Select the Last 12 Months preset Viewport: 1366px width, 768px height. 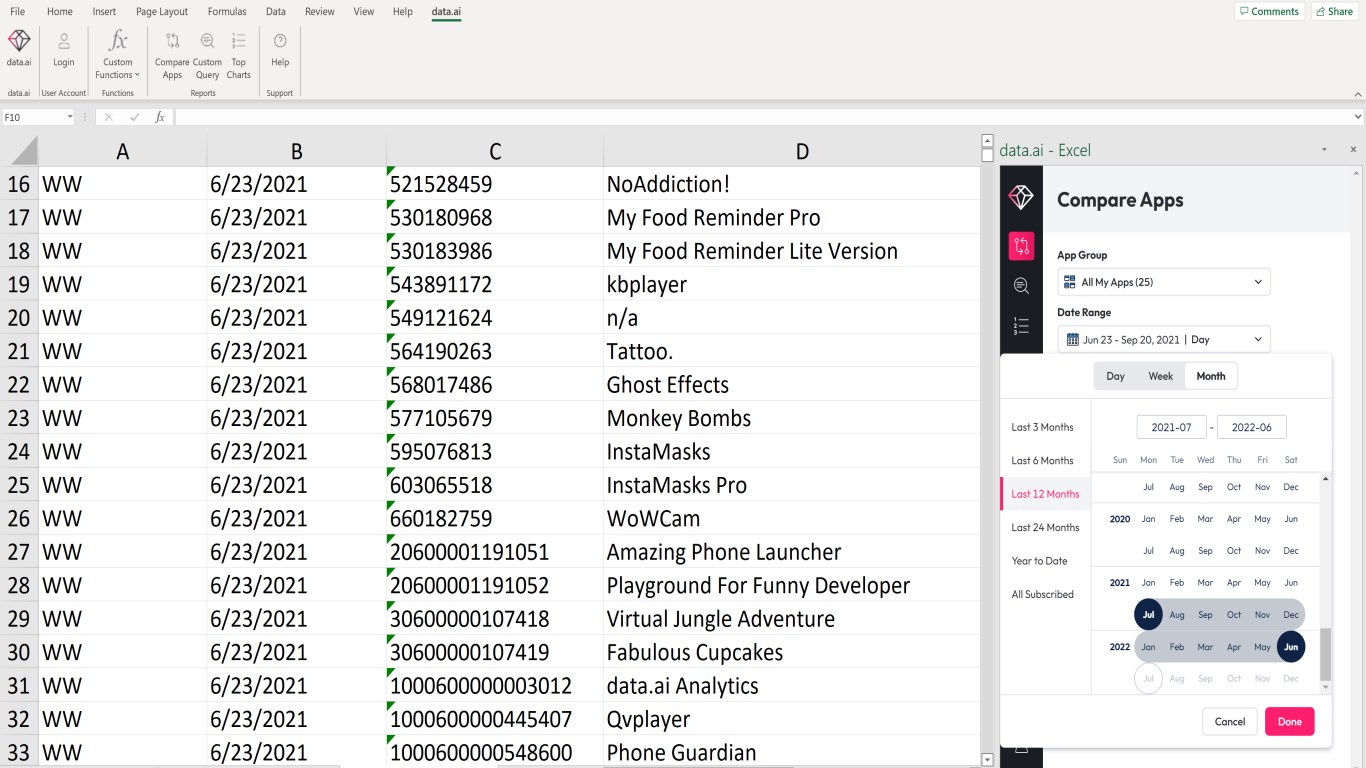click(1045, 494)
